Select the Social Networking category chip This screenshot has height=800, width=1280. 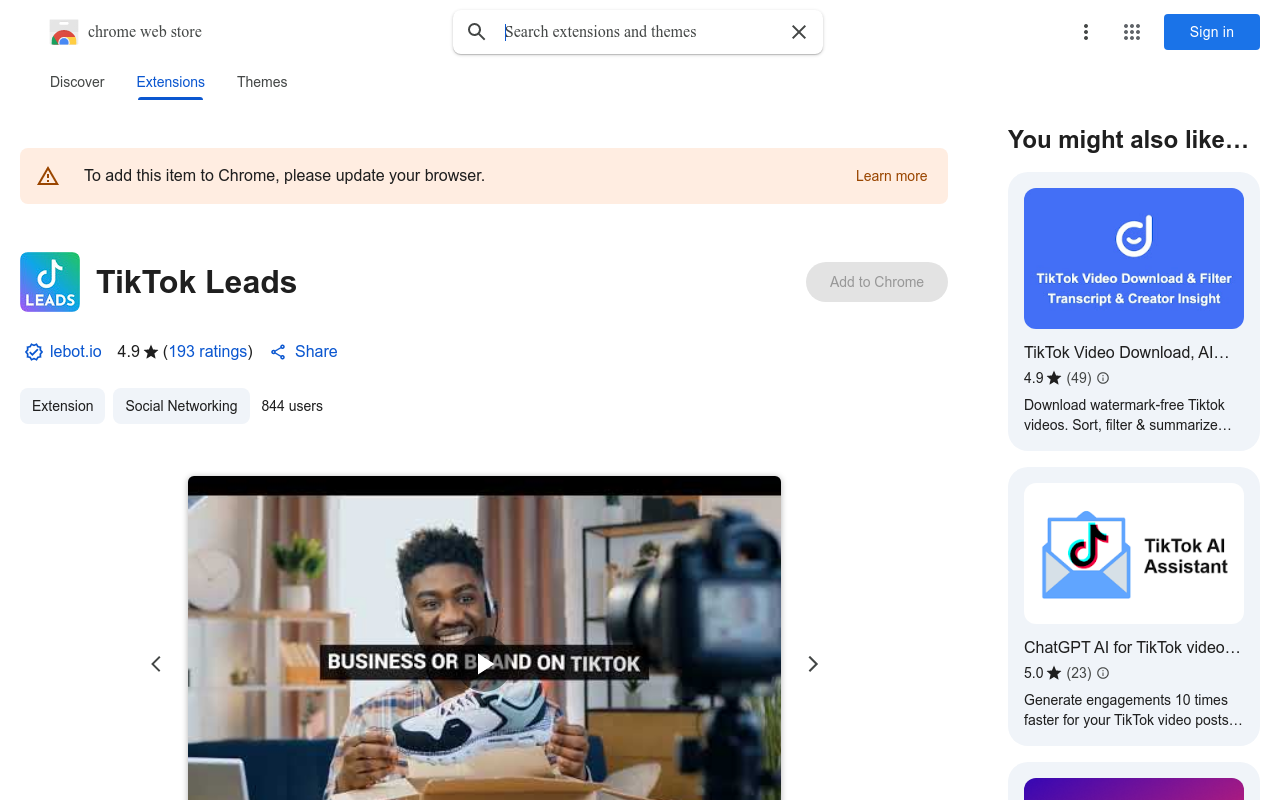click(x=181, y=406)
